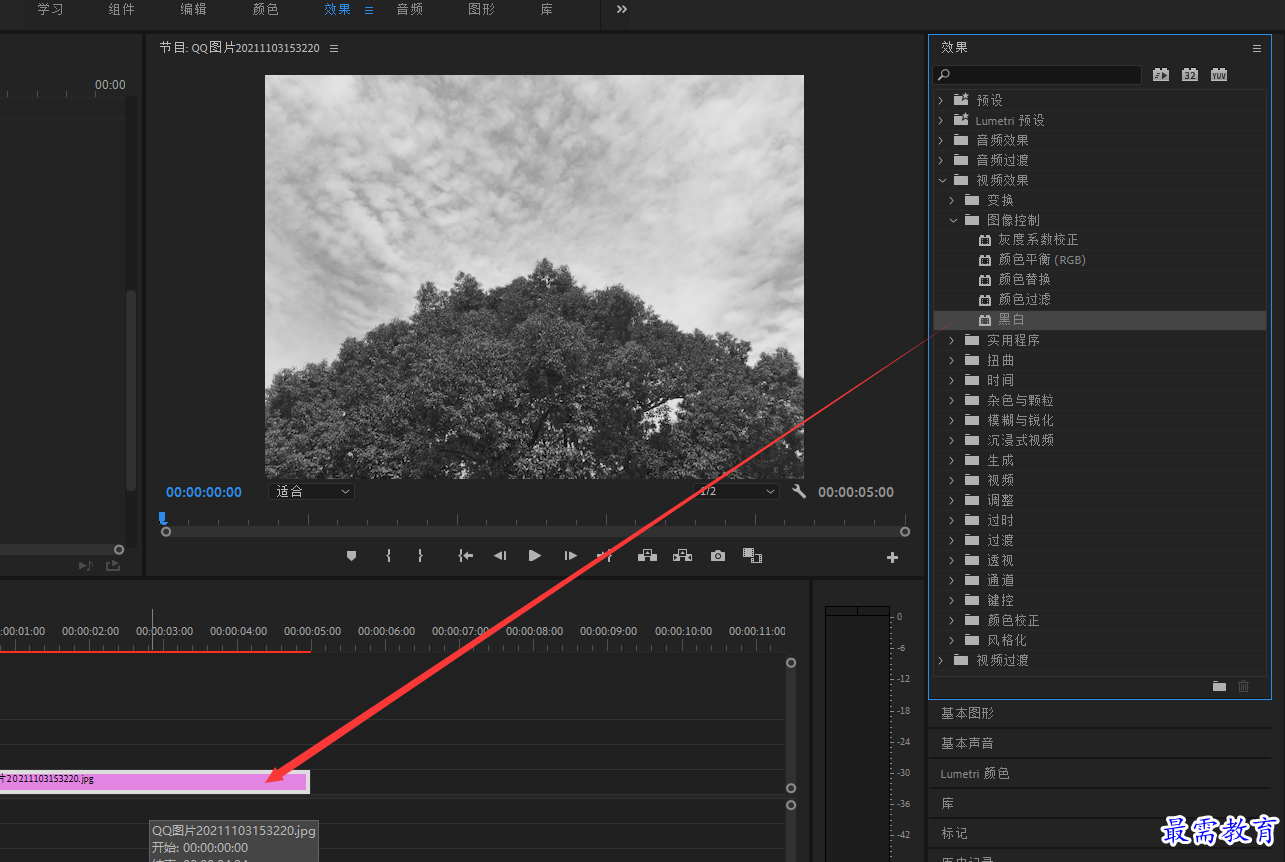Screen dimensions: 1285x862
Task: Go to In point button
Action: 465,556
